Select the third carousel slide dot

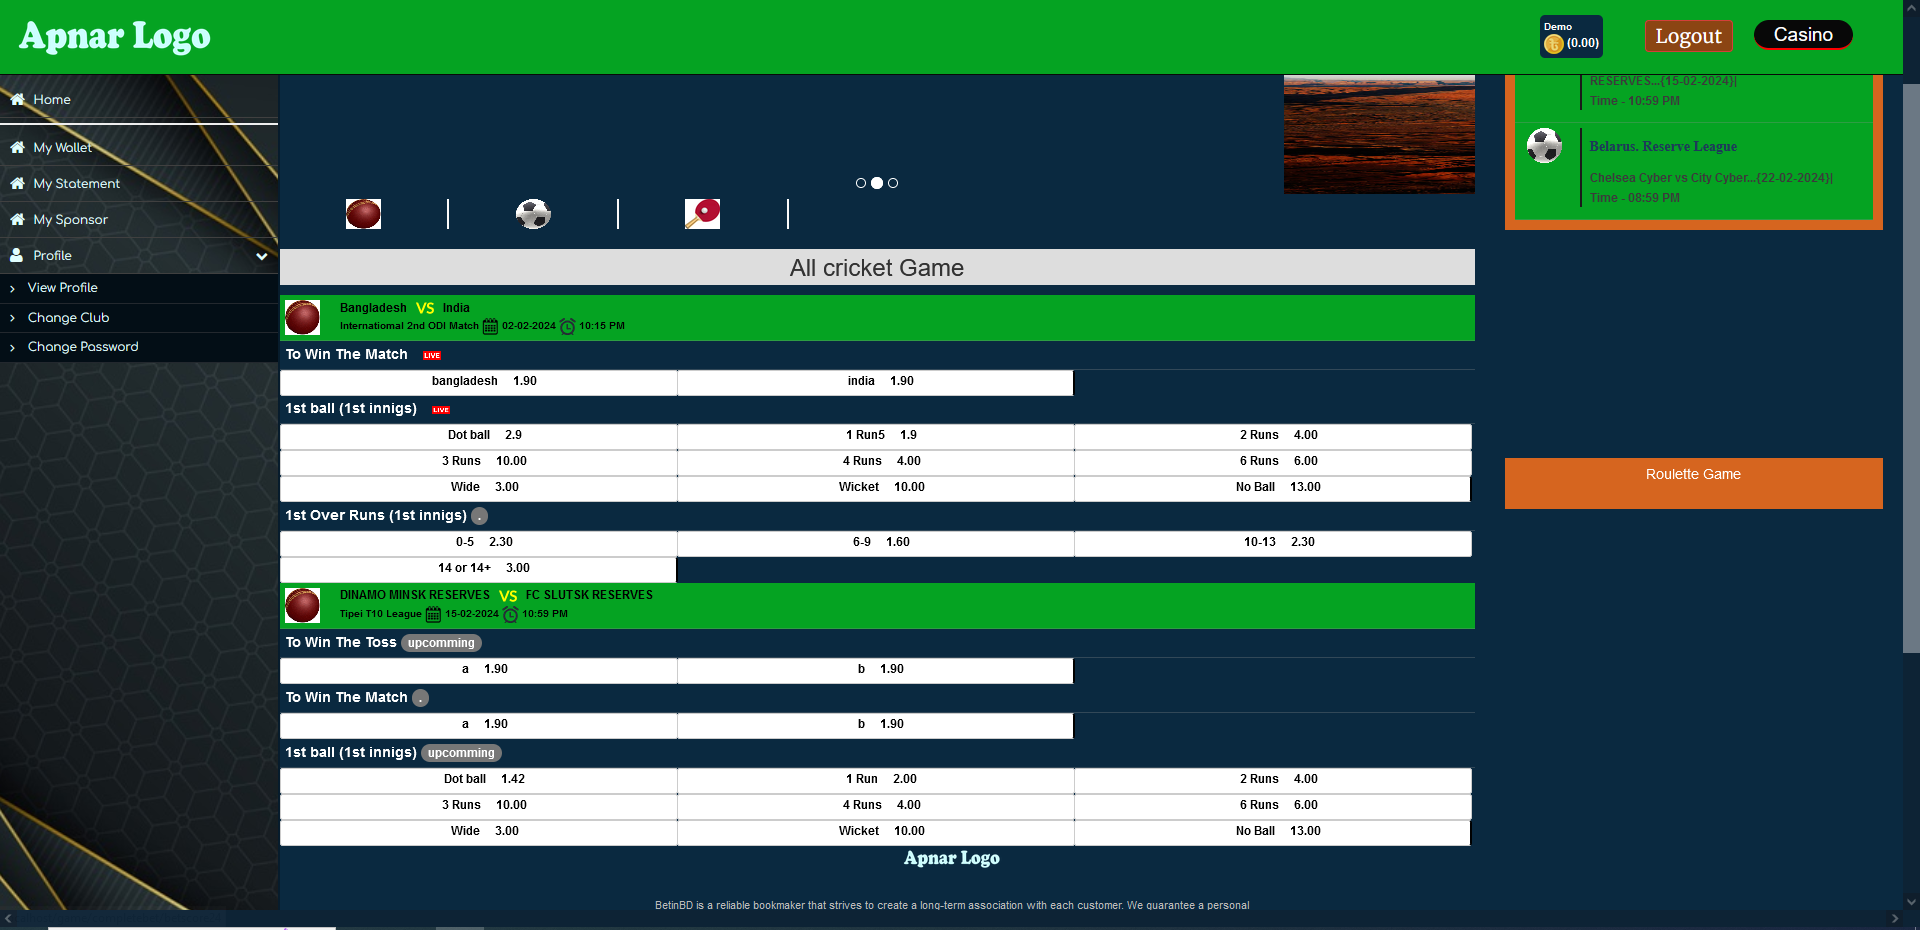coord(893,183)
